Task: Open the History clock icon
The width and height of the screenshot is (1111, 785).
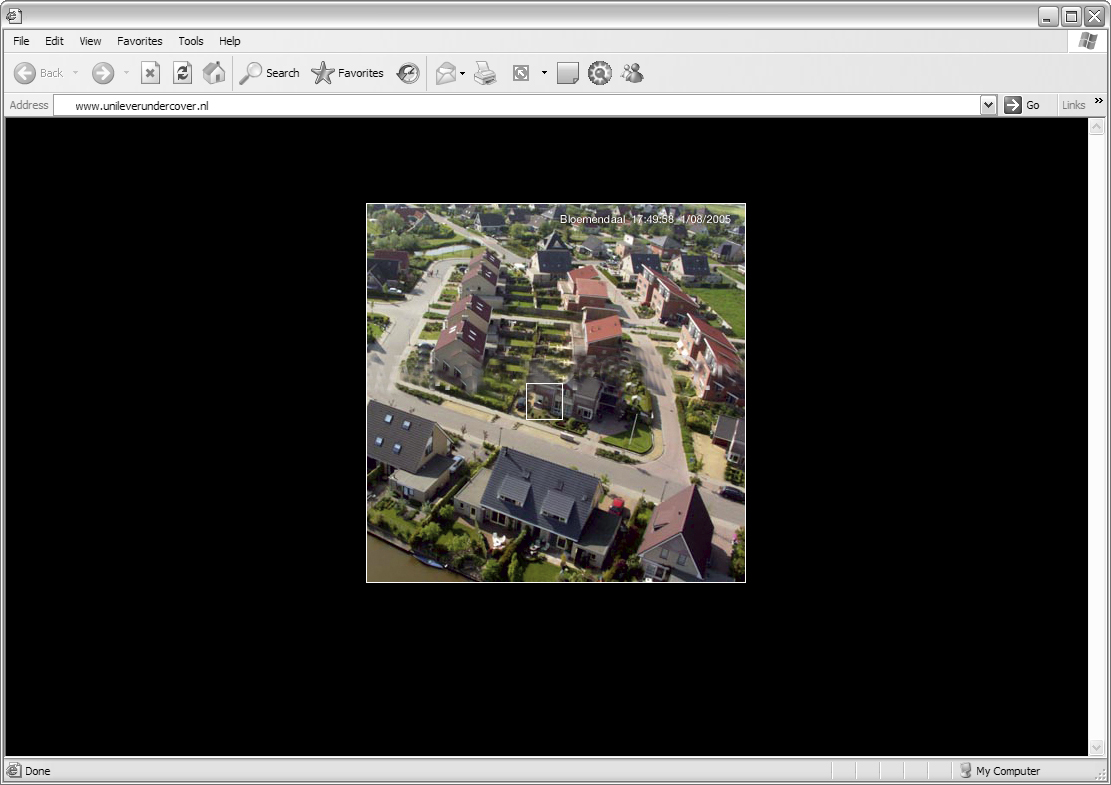Action: [408, 73]
